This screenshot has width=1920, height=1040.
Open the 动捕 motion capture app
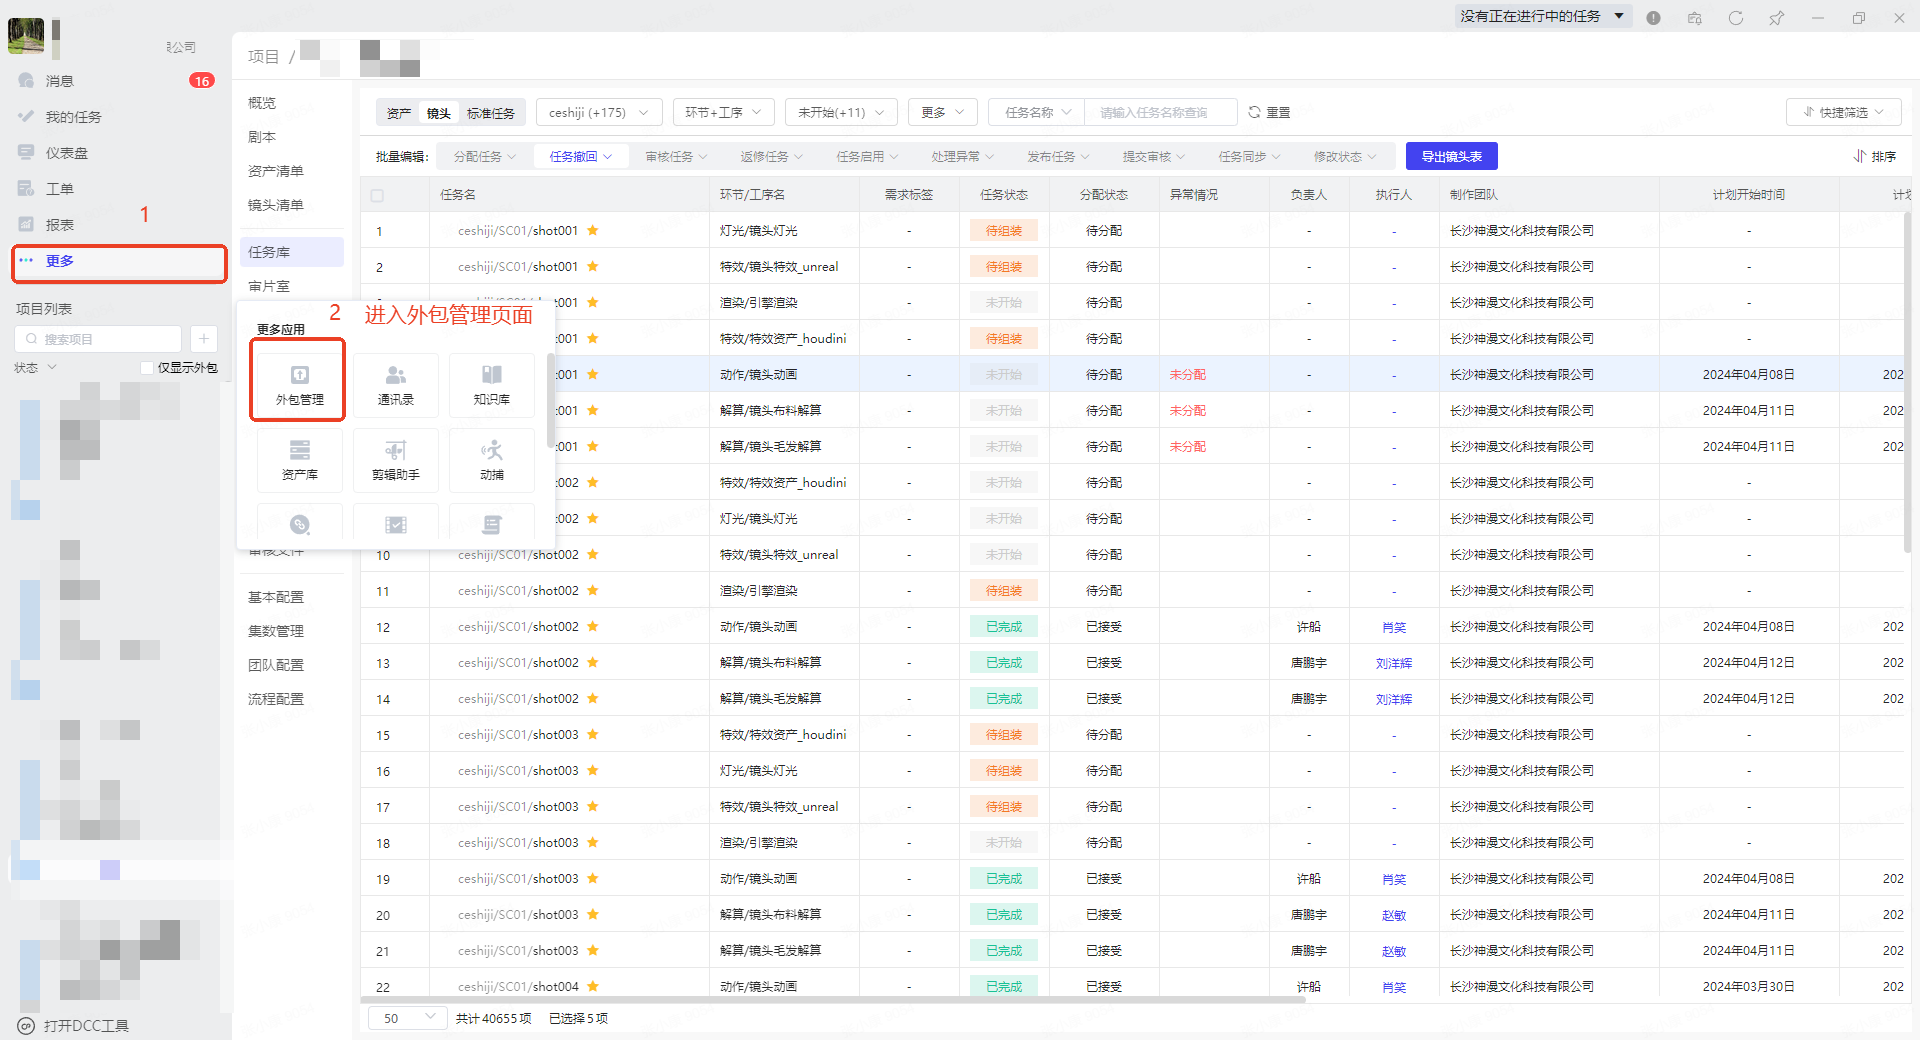(491, 459)
